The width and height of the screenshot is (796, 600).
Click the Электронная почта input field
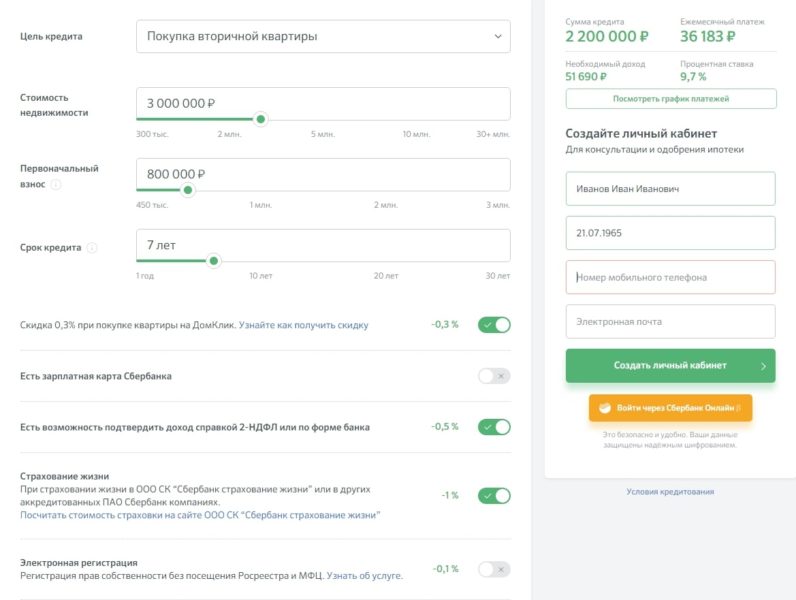click(670, 321)
